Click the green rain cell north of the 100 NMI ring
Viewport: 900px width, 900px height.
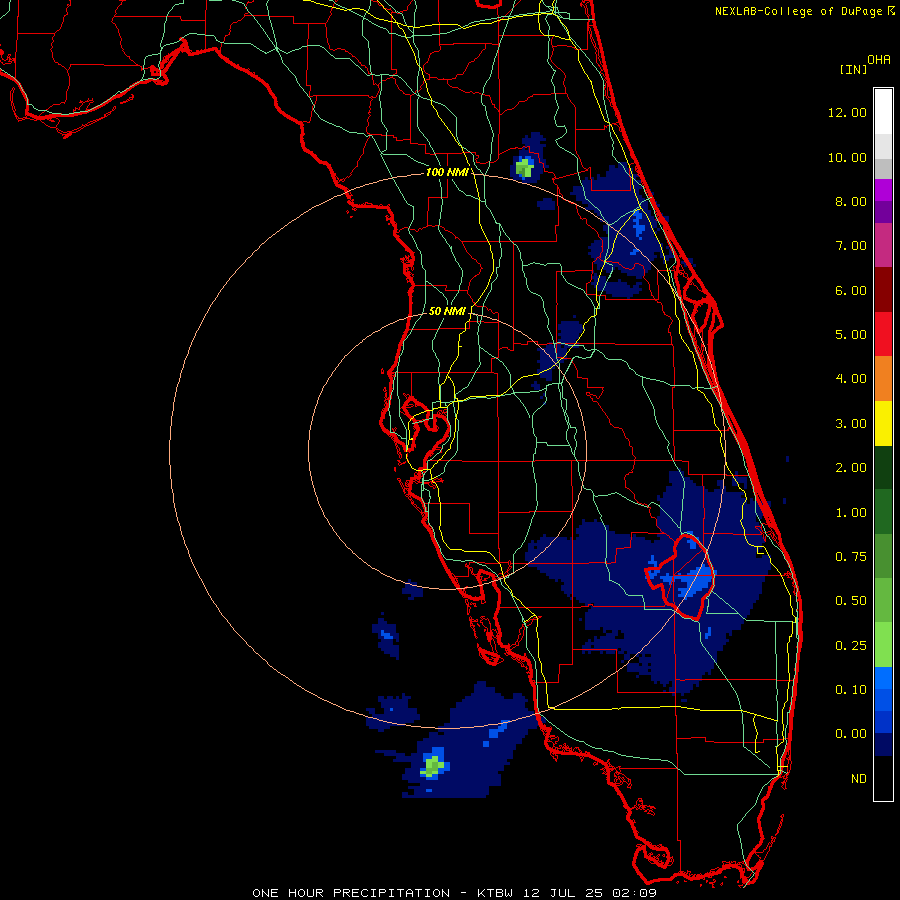pos(524,168)
